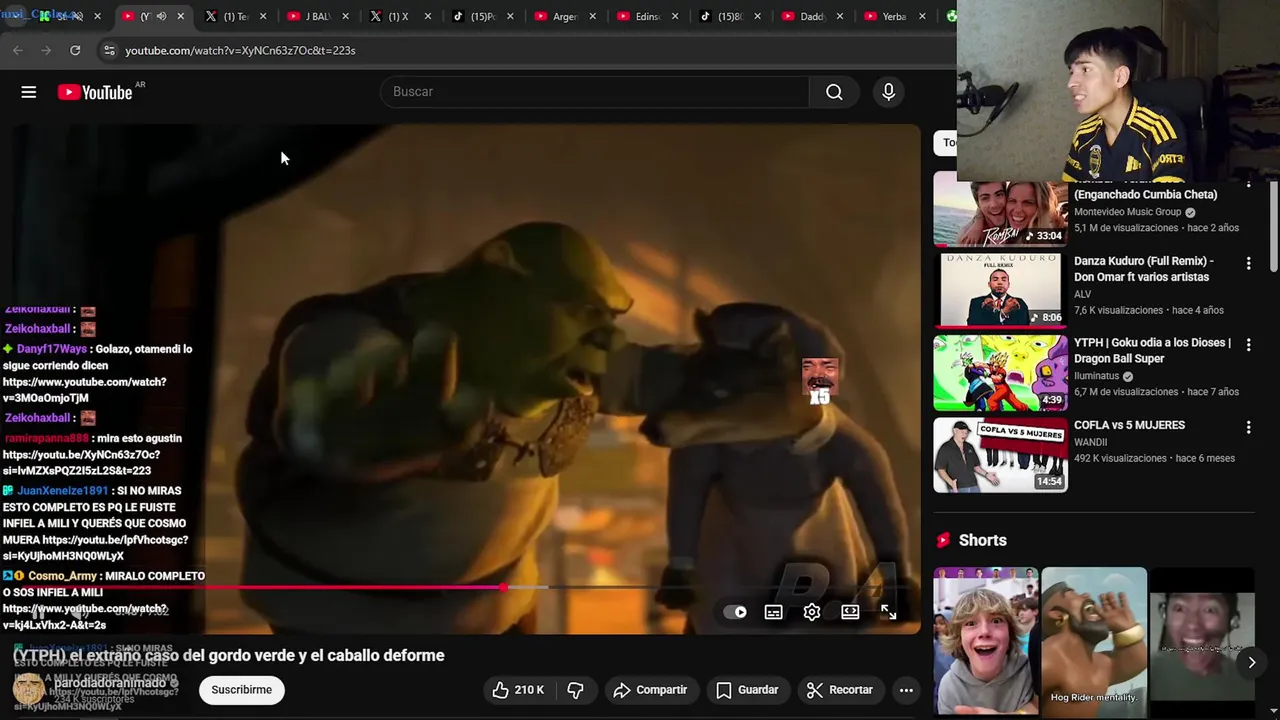Open the COFLA VS 5 MUJERES thumbnail
The width and height of the screenshot is (1280, 720).
point(1000,454)
